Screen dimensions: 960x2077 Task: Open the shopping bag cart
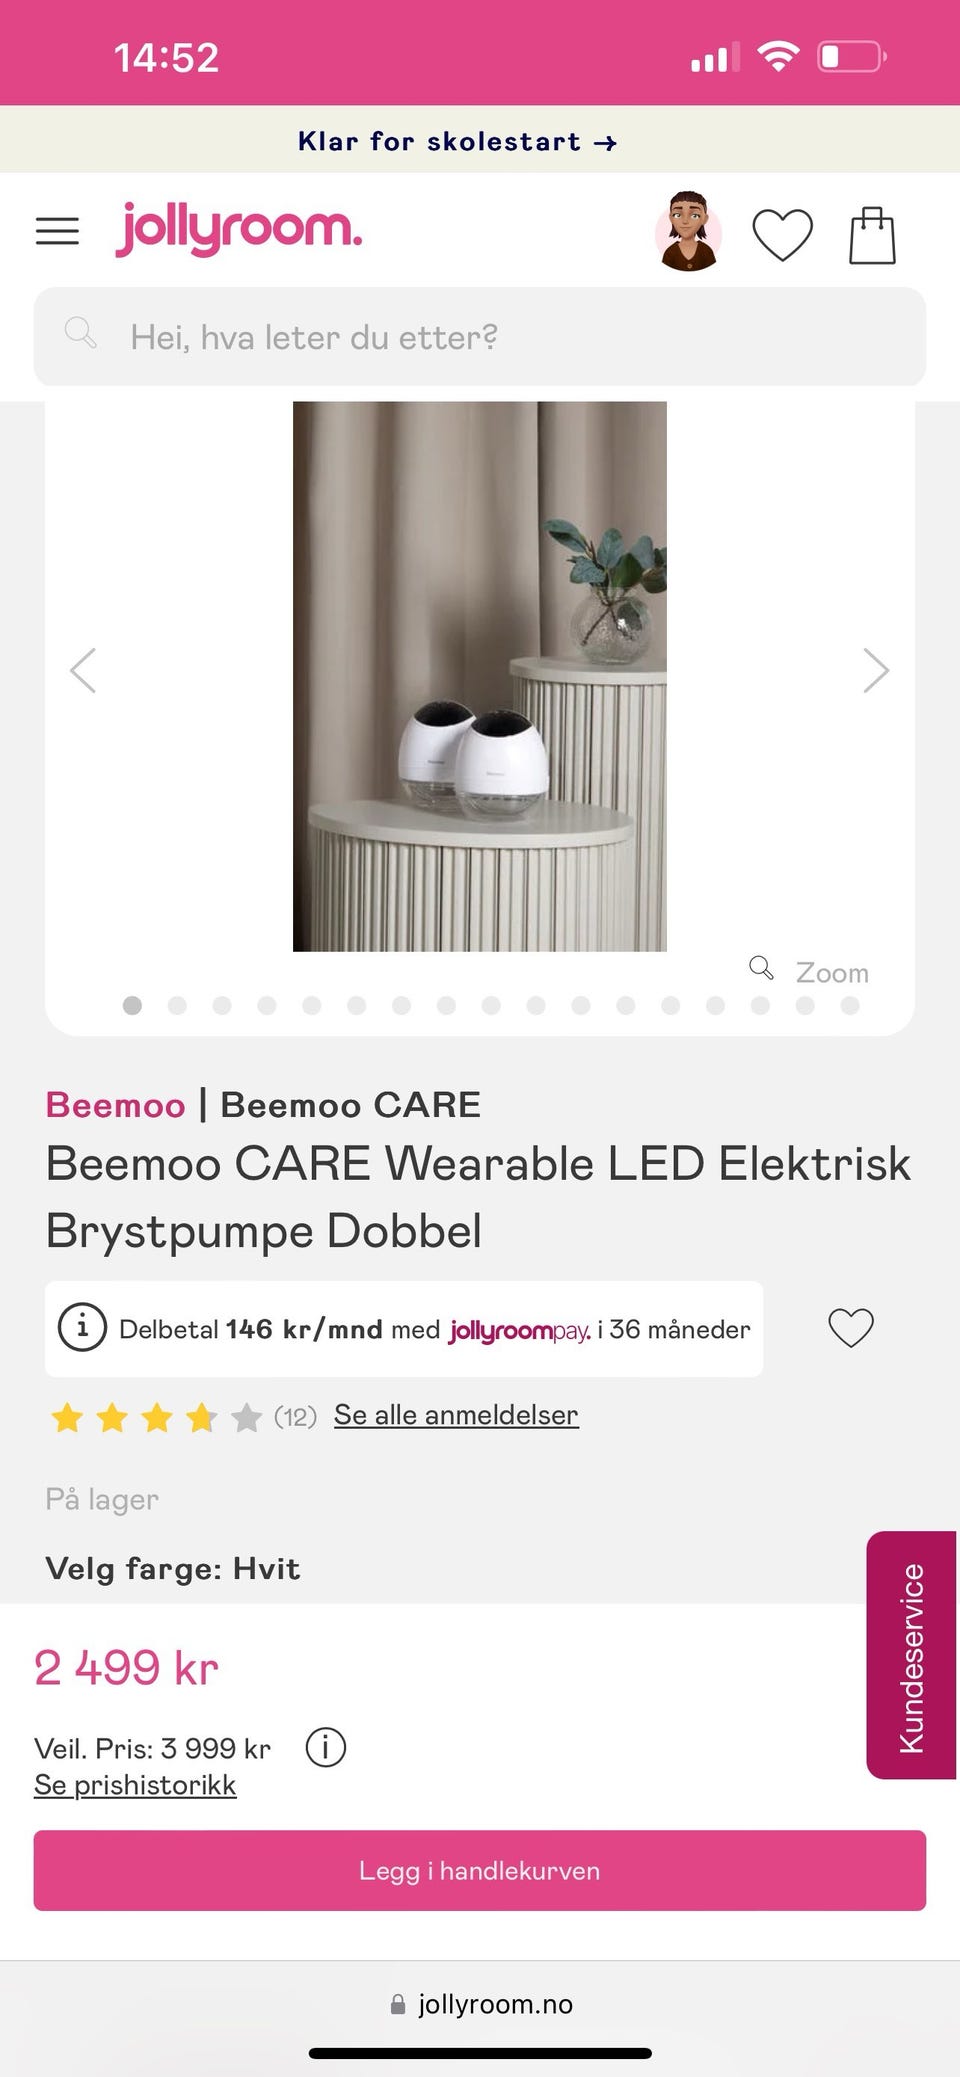tap(872, 235)
